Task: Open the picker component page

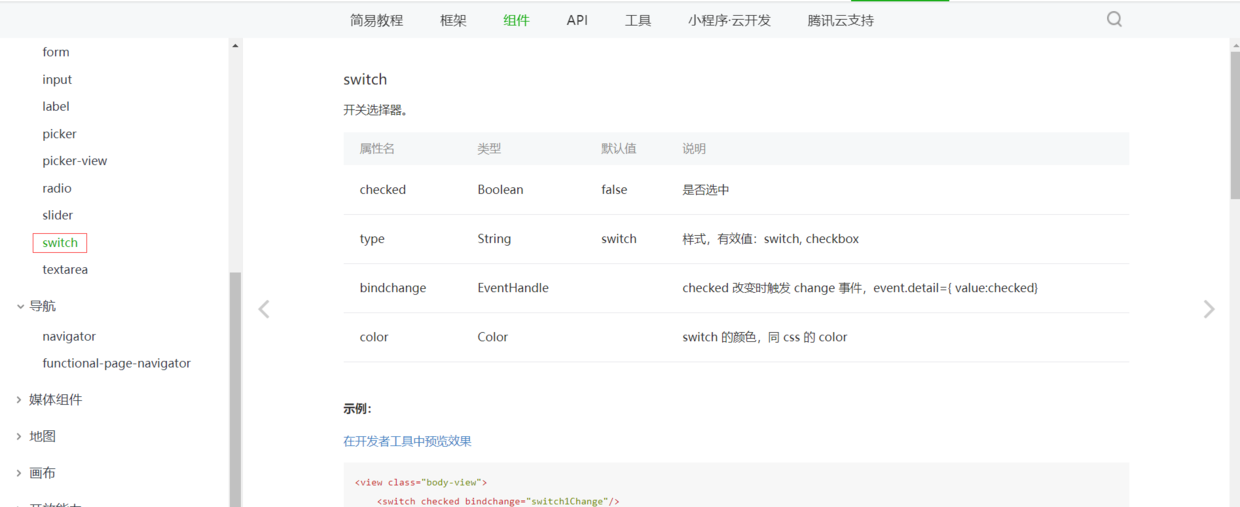Action: tap(59, 134)
